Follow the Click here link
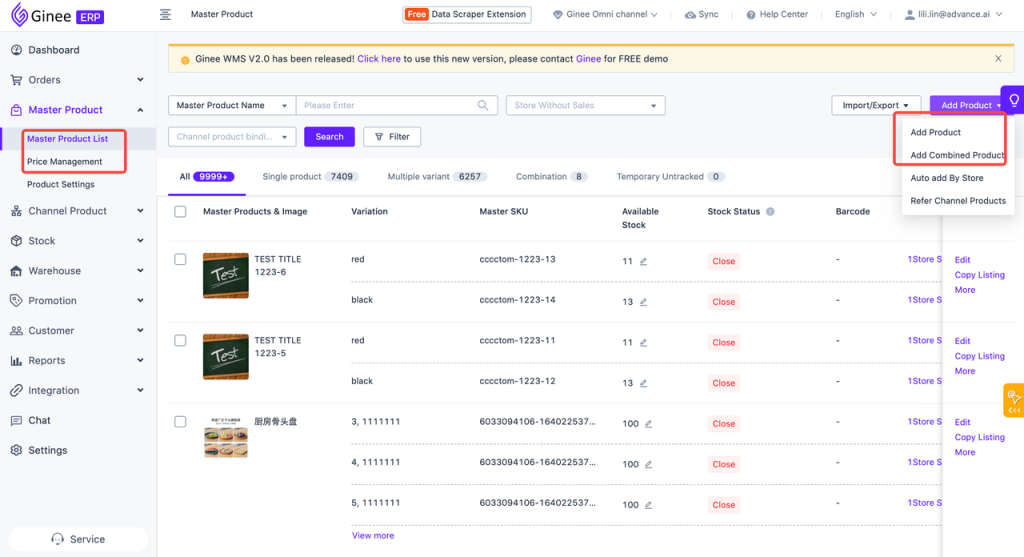 pyautogui.click(x=379, y=59)
